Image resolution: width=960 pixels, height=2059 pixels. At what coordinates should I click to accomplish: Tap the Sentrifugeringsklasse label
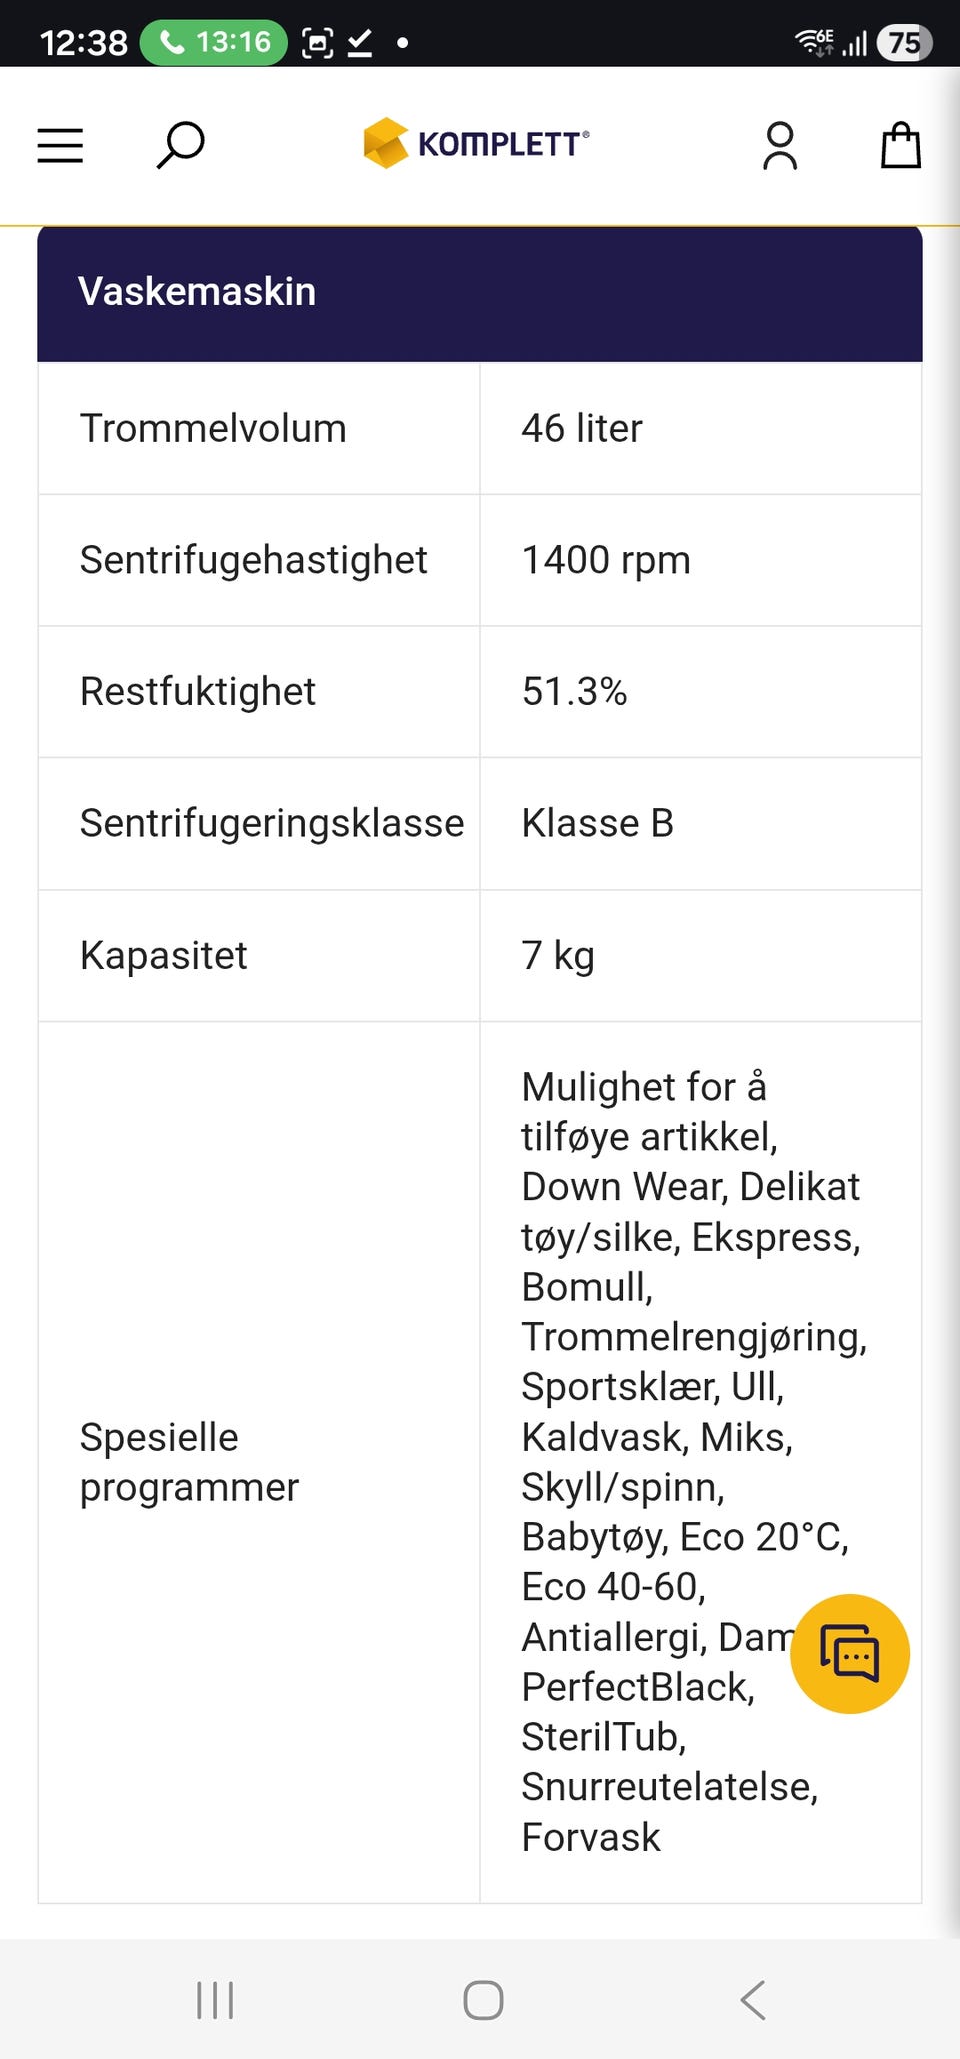point(272,824)
